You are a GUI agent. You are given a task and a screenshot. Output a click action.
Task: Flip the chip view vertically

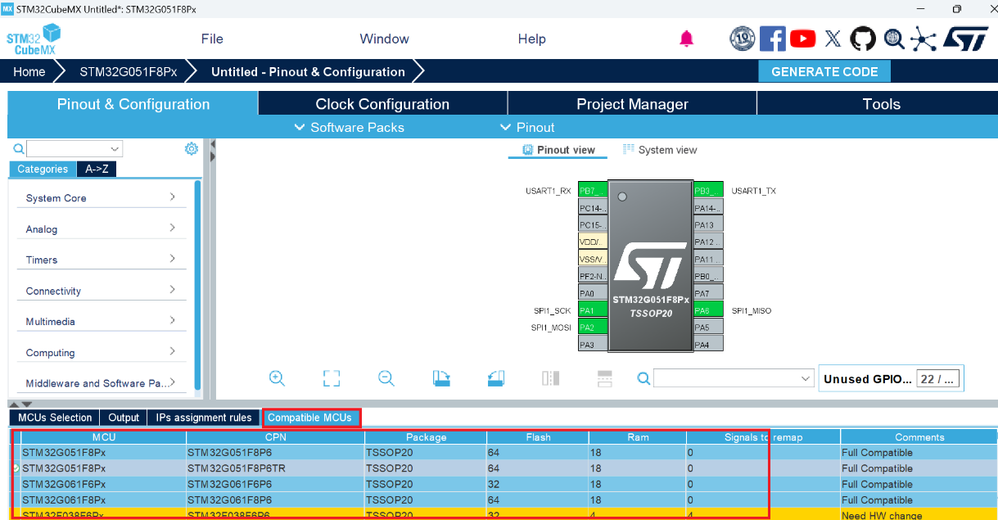tap(605, 378)
